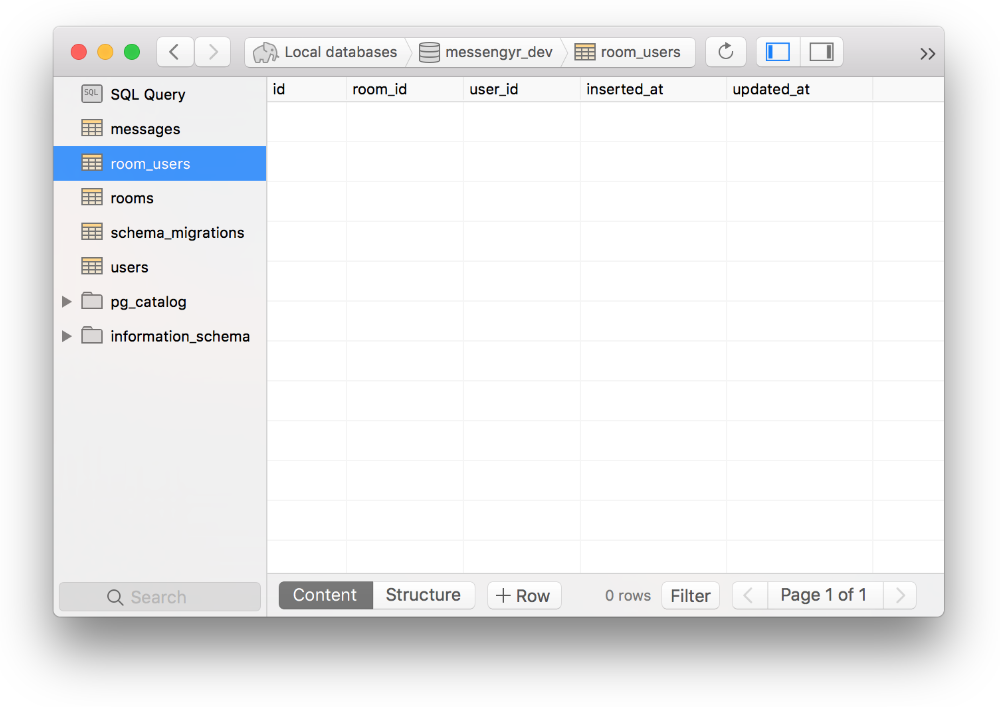Toggle the left sidebar pane
This screenshot has height=707, width=1000.
pyautogui.click(x=778, y=52)
